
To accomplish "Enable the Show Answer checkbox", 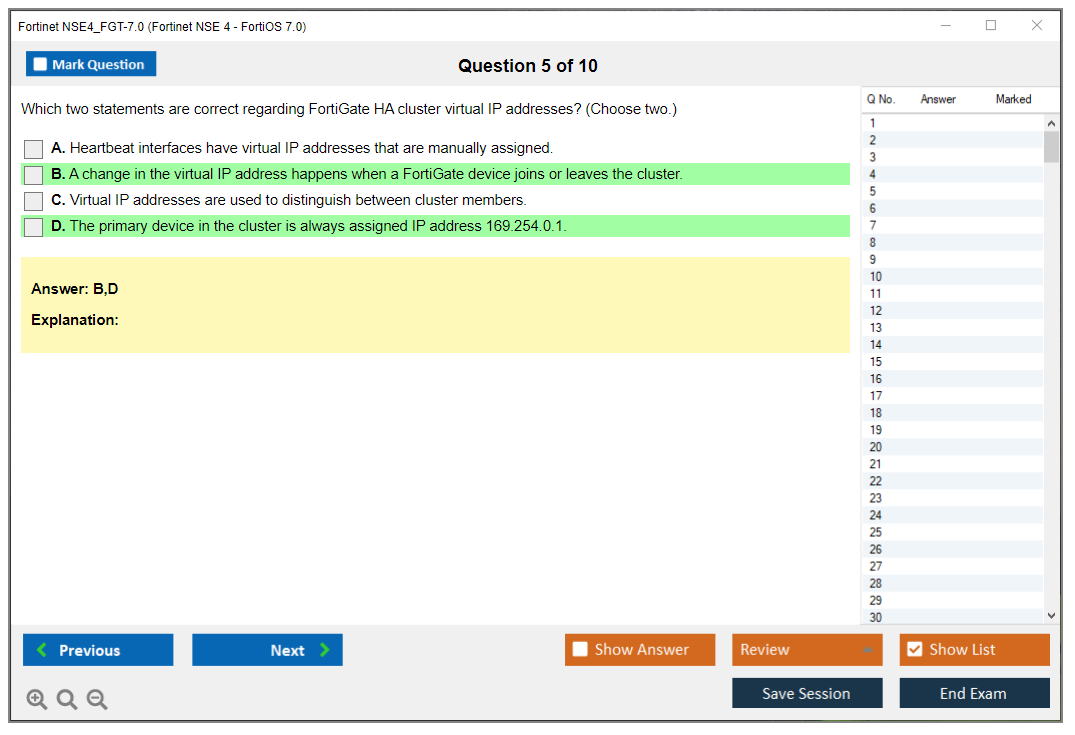I will [x=580, y=650].
